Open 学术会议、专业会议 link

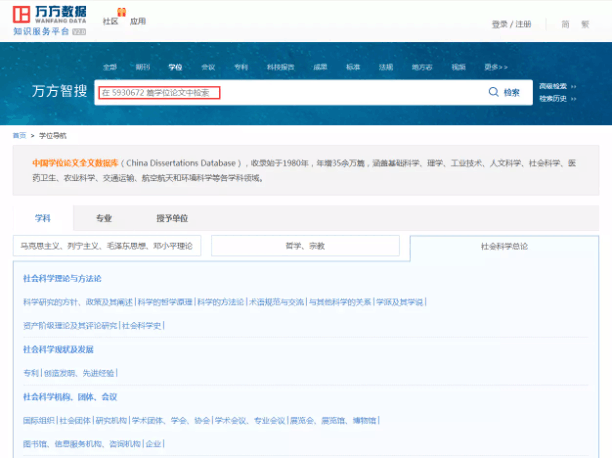[x=250, y=421]
